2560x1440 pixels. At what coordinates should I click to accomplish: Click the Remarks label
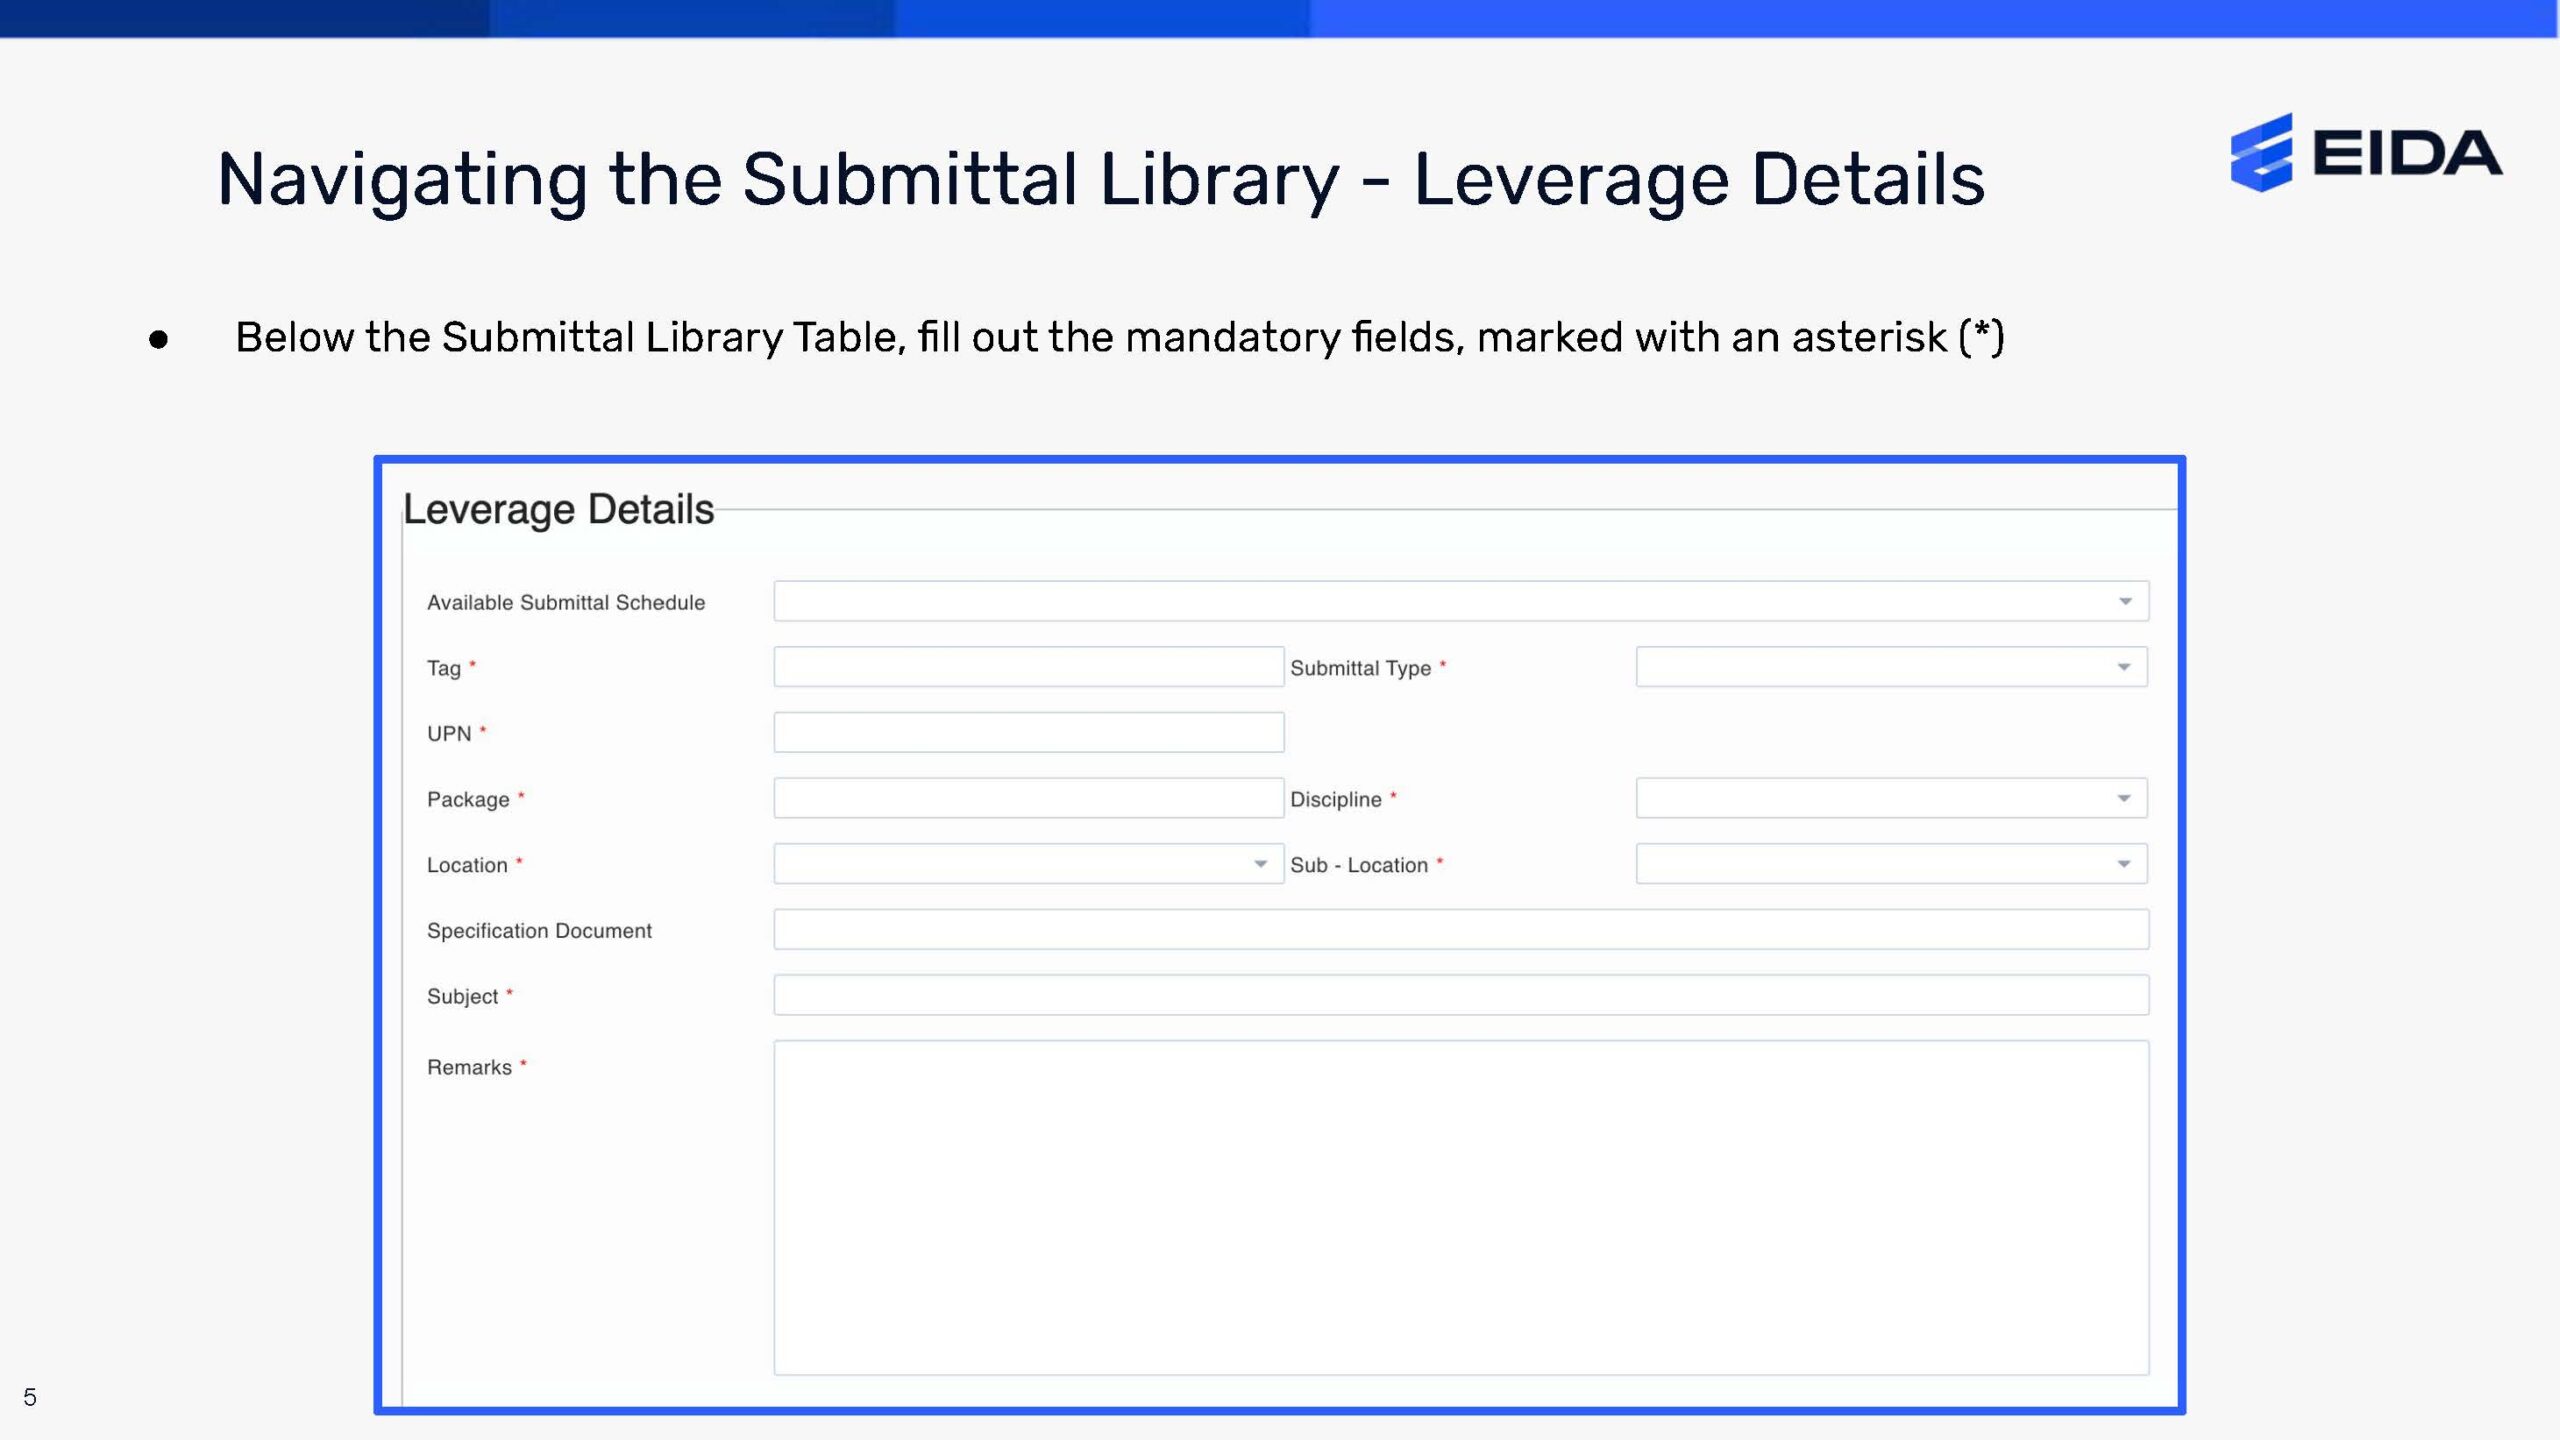pyautogui.click(x=469, y=1068)
